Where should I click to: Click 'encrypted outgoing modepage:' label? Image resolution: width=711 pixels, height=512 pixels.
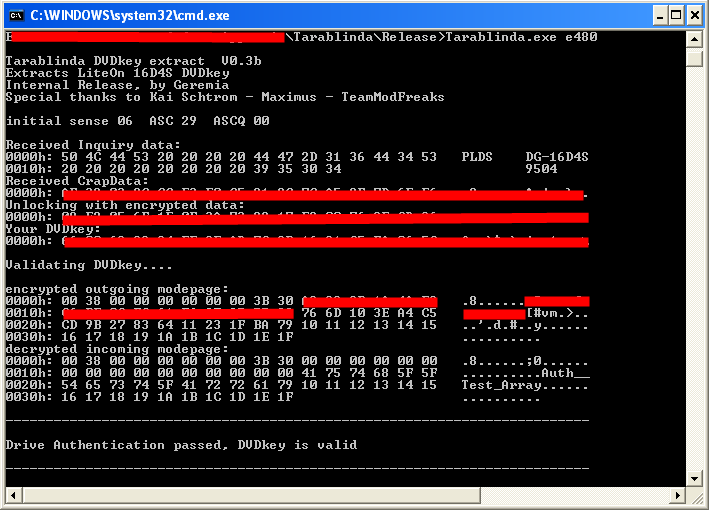117,289
